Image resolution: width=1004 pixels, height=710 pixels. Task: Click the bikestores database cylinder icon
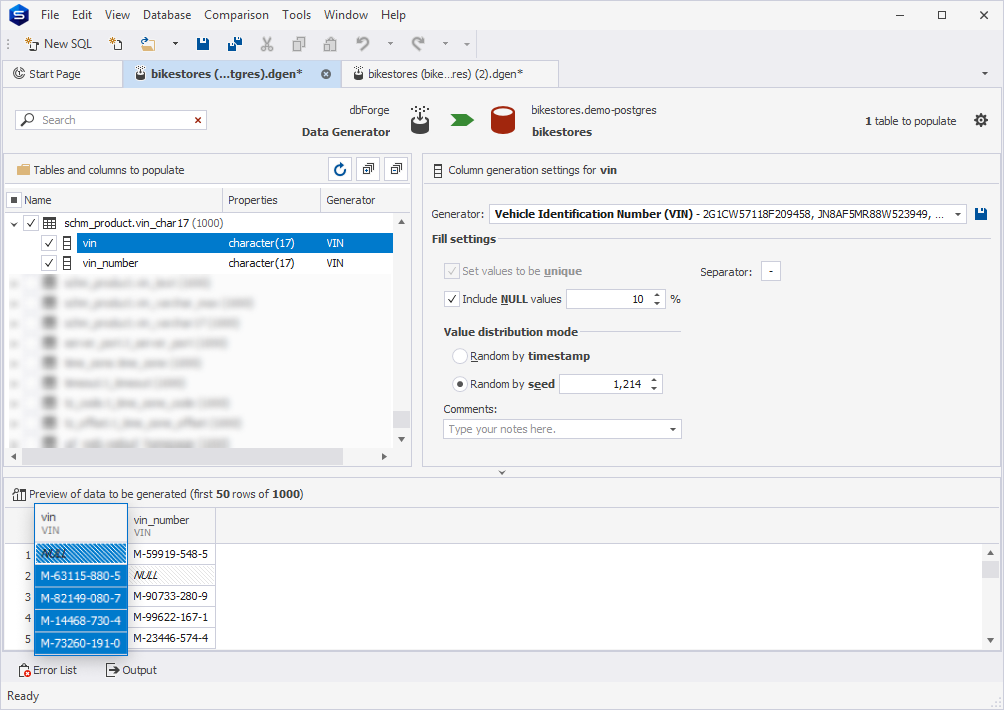tap(503, 120)
